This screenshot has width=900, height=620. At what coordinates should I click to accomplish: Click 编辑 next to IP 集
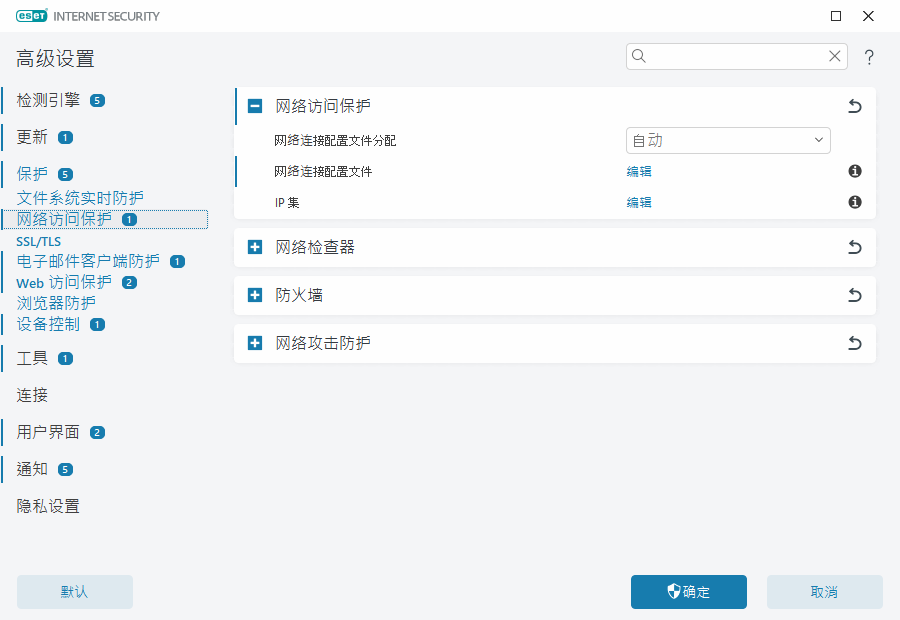(x=639, y=202)
